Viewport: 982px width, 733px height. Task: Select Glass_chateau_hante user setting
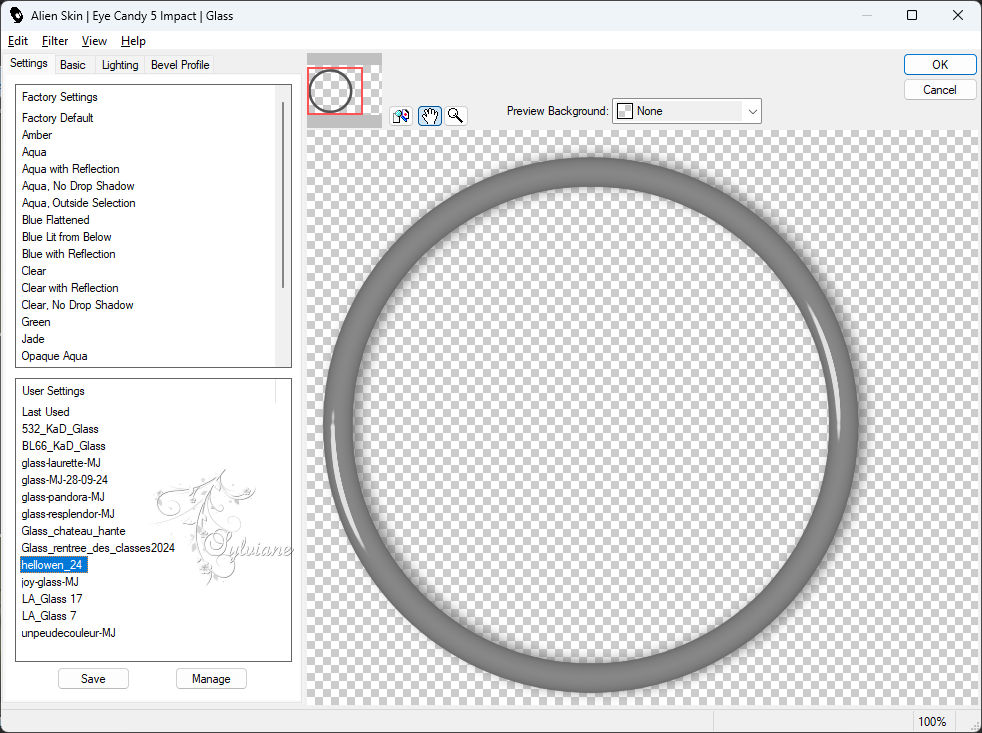[73, 531]
